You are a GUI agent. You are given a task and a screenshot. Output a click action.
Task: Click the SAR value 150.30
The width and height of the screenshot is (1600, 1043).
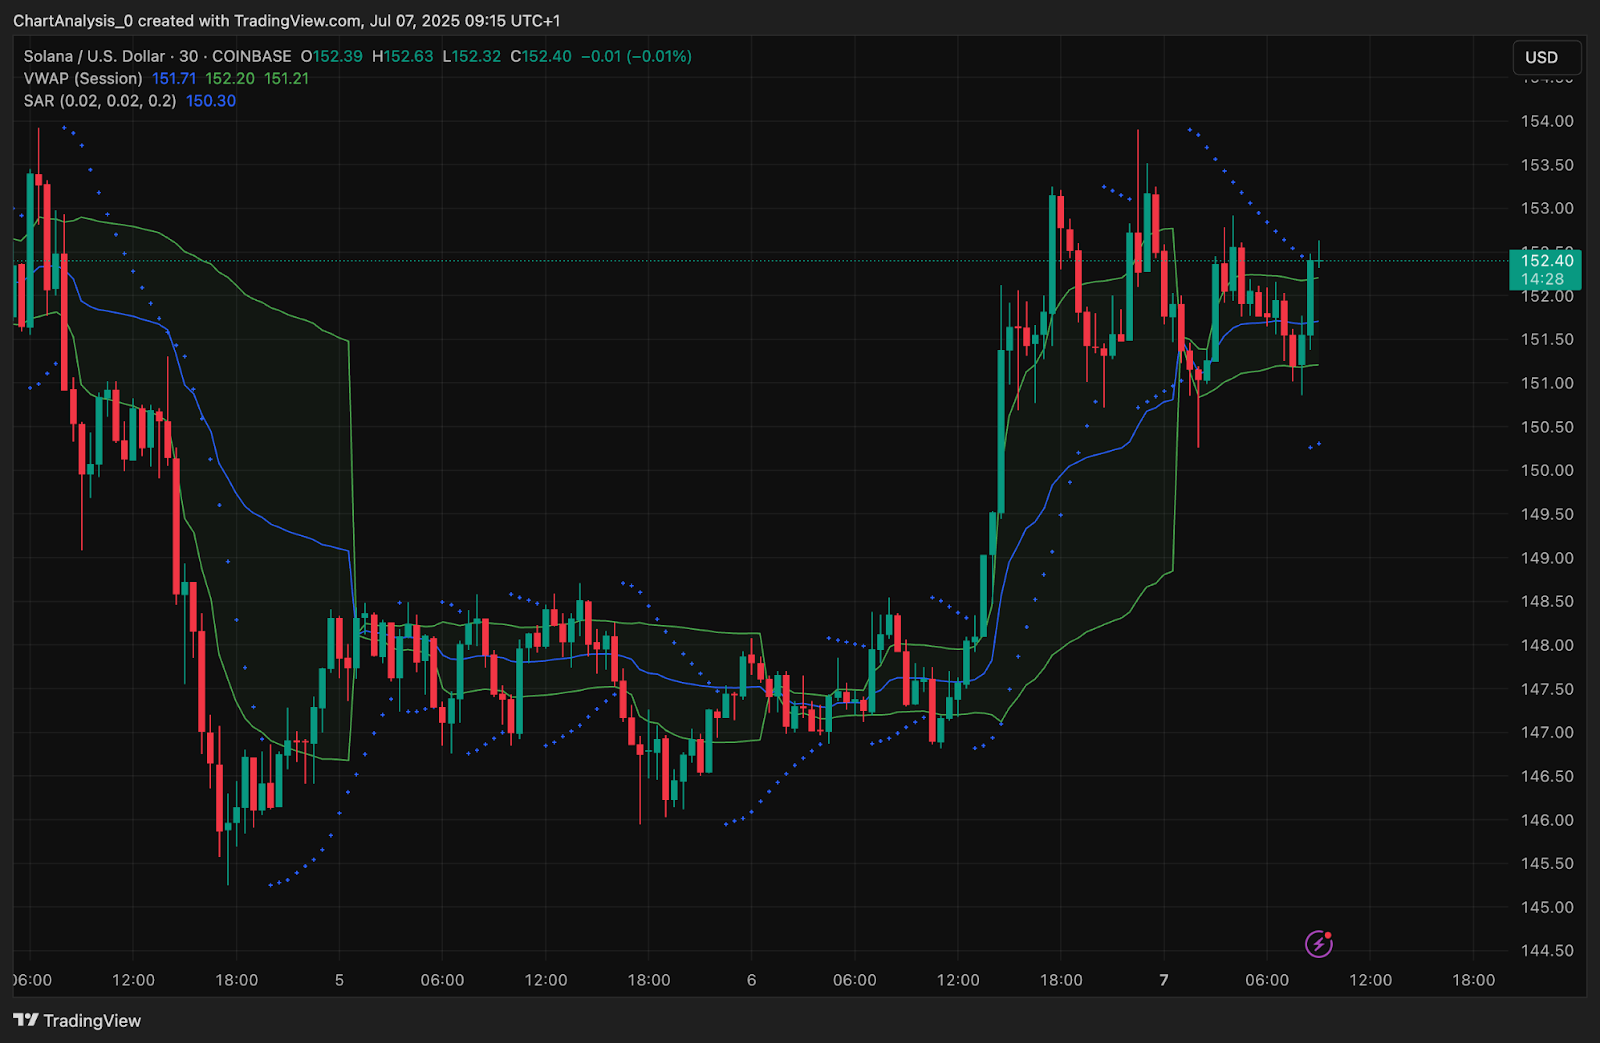click(211, 101)
